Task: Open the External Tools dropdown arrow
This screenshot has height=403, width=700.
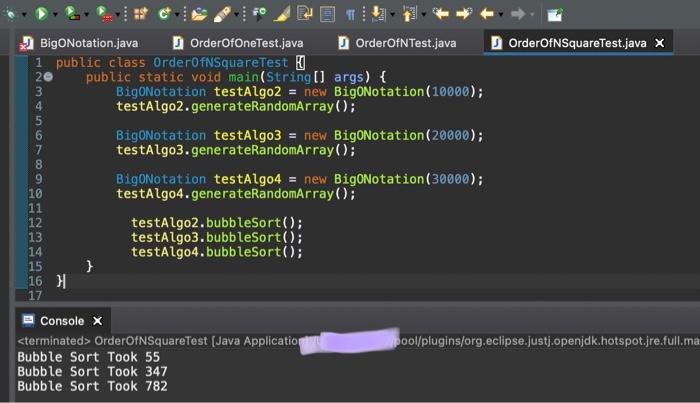Action: point(118,15)
